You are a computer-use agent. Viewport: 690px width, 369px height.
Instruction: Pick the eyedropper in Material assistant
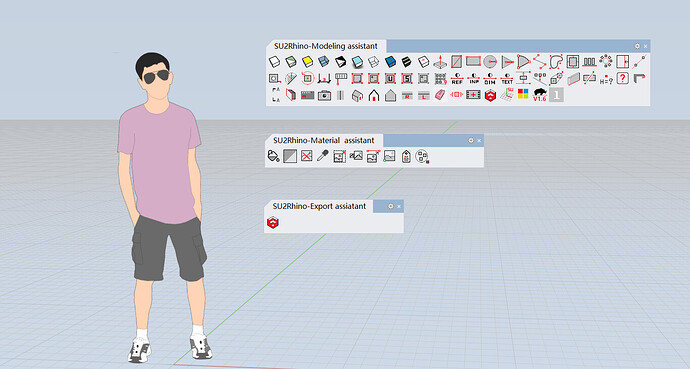[x=323, y=156]
